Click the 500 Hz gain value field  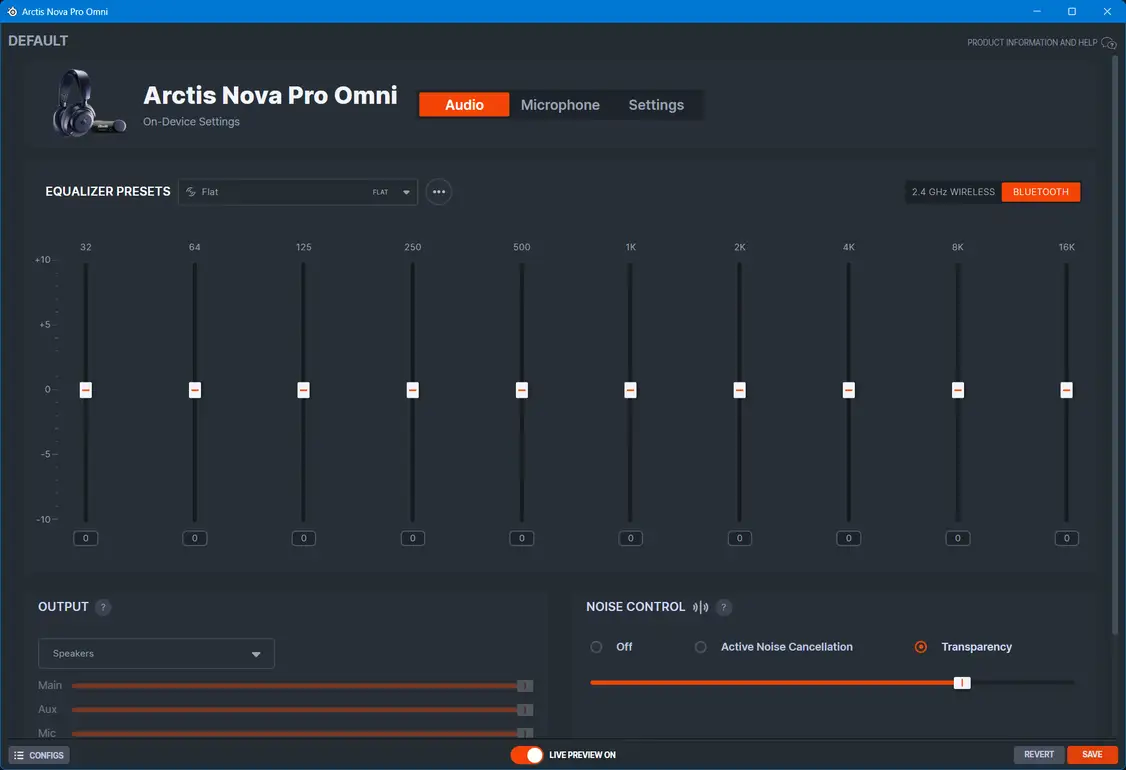[x=522, y=538]
